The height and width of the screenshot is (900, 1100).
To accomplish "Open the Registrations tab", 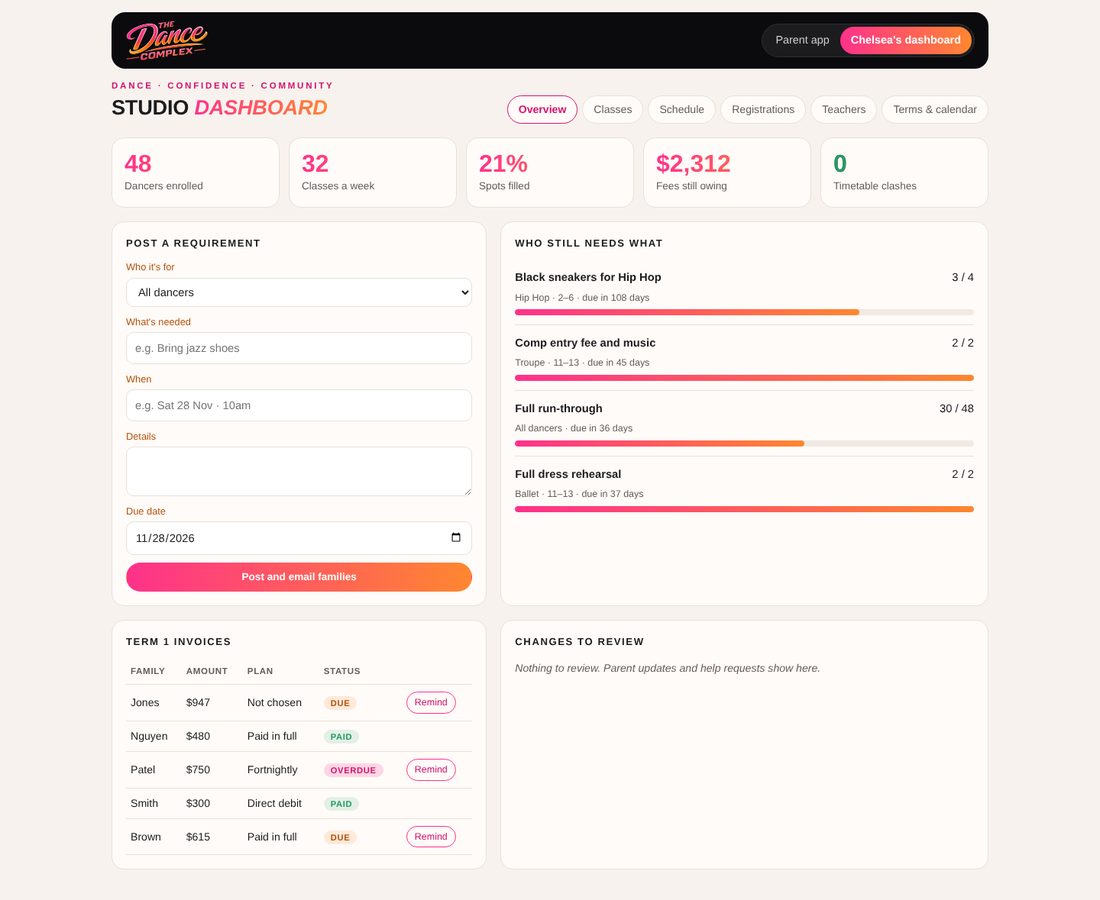I will (763, 109).
